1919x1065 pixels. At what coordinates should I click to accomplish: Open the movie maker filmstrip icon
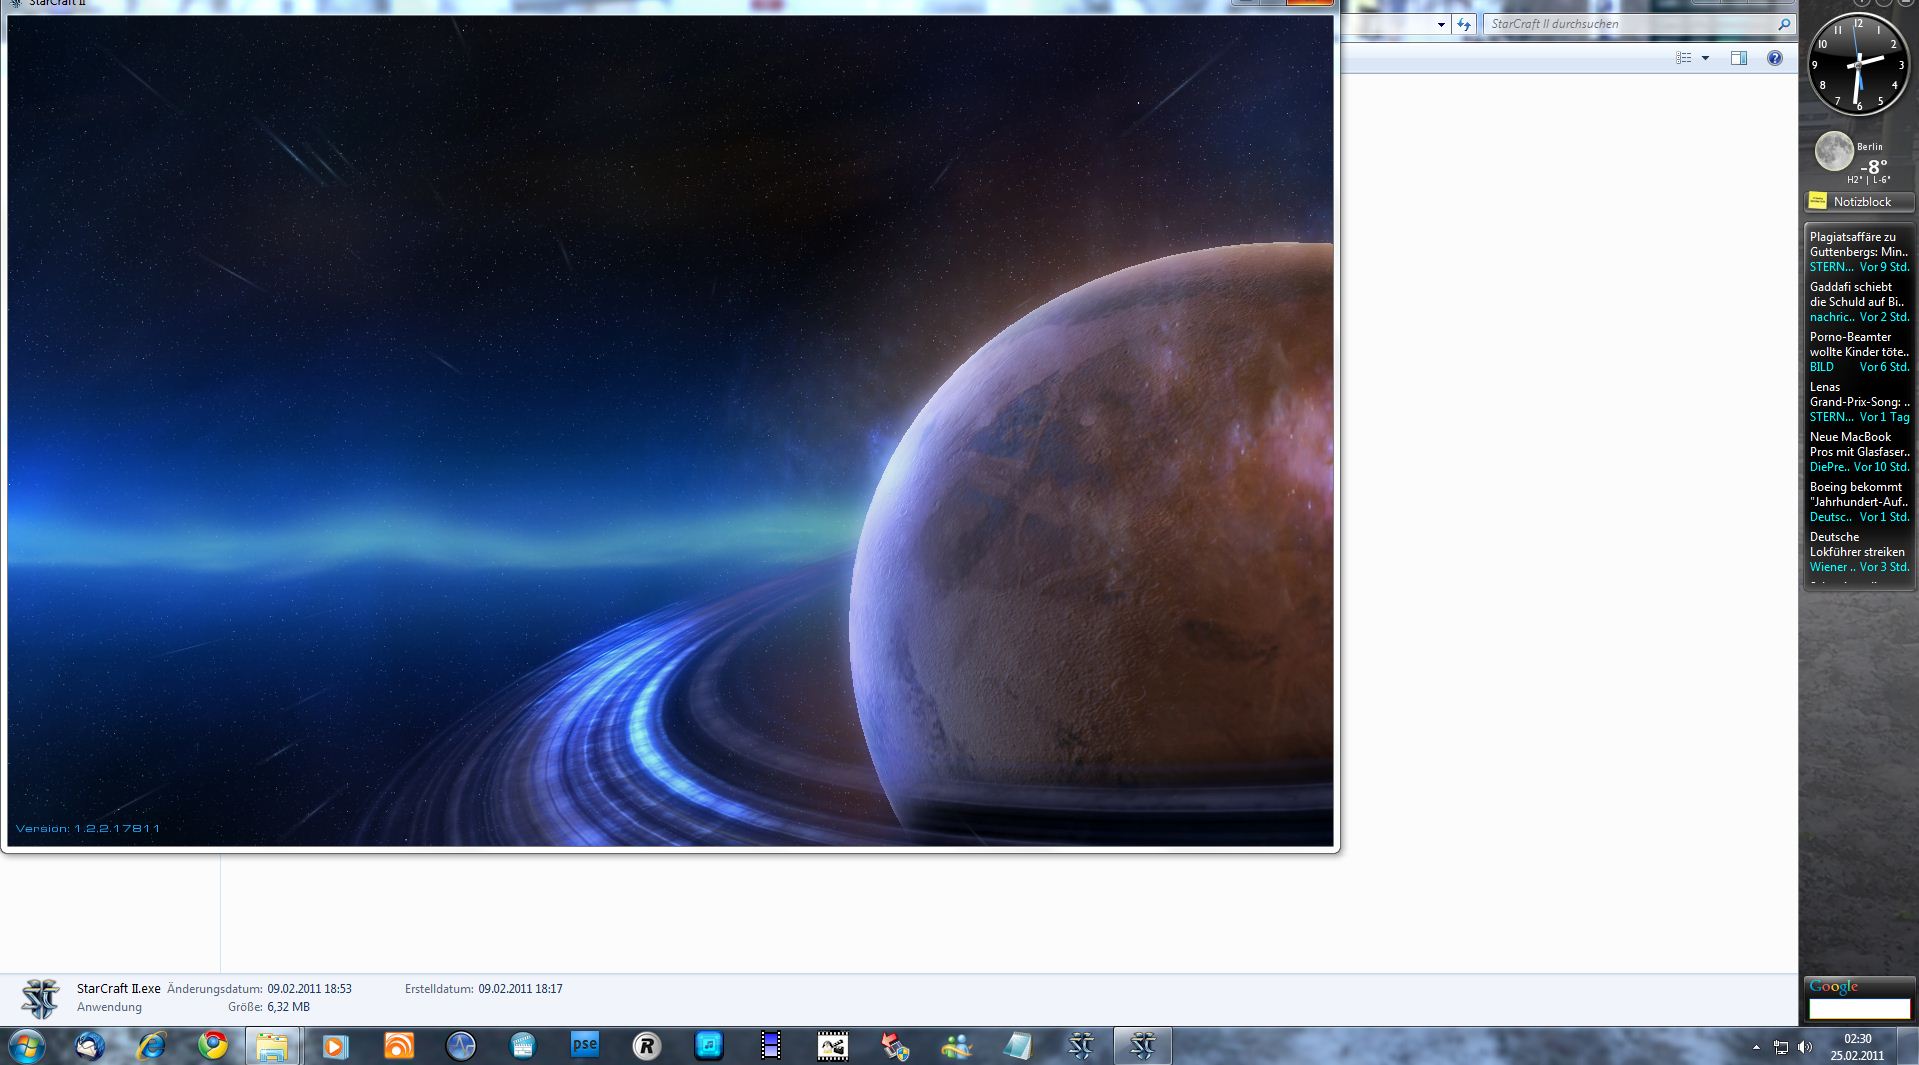click(x=833, y=1046)
